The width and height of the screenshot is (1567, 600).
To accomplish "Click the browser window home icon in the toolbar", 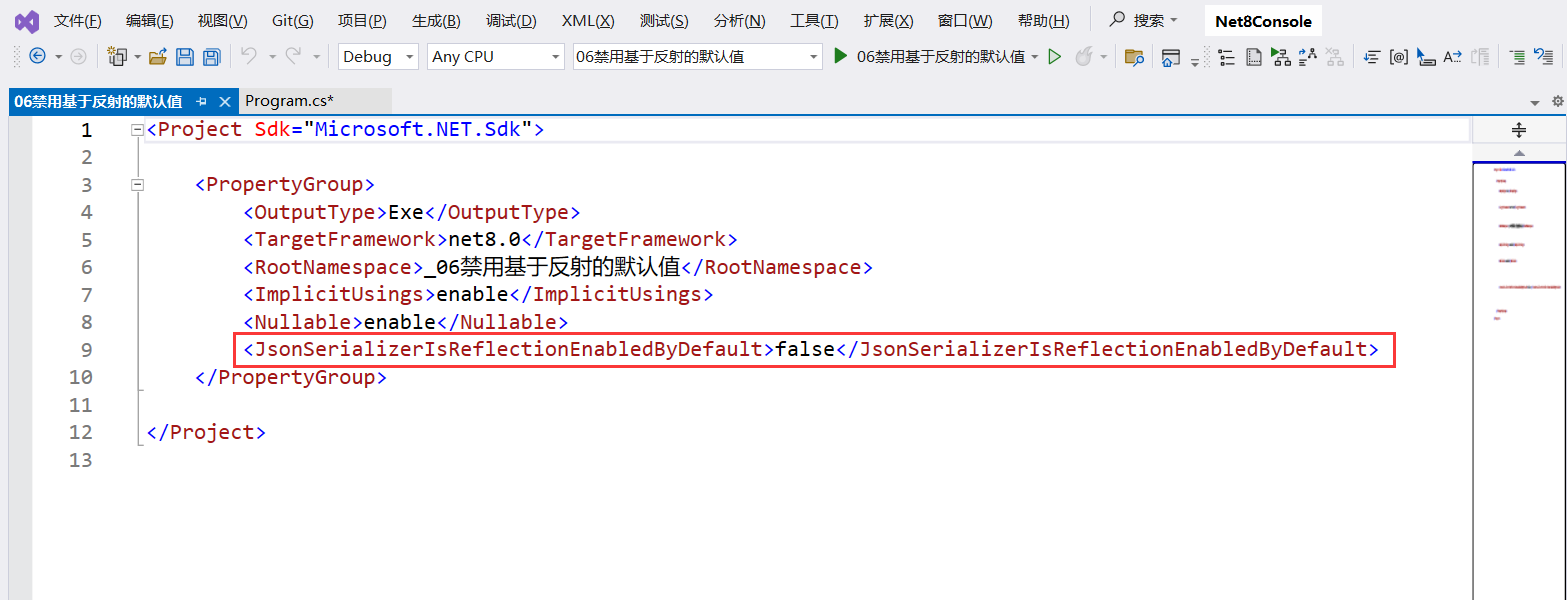I will 1171,57.
